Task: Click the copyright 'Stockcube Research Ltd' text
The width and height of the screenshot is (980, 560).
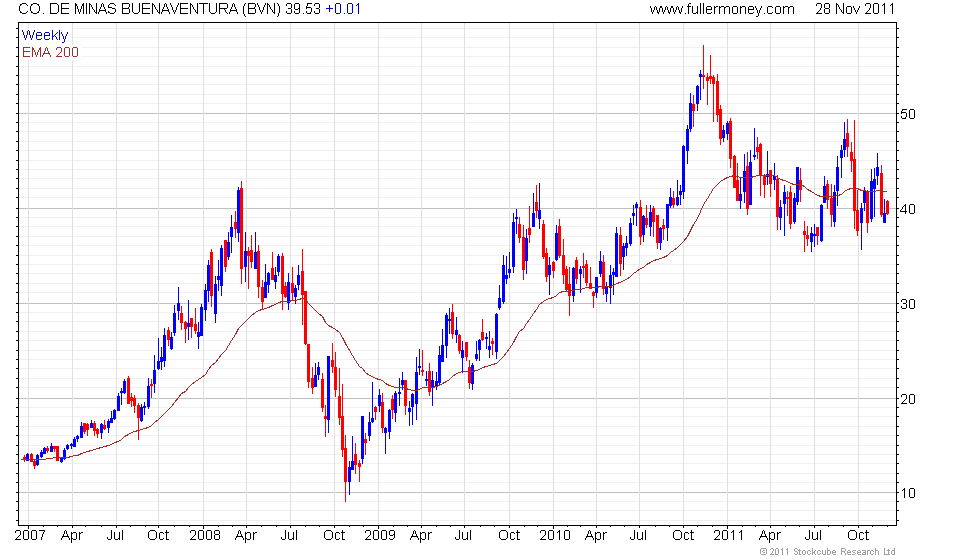Action: (x=828, y=552)
